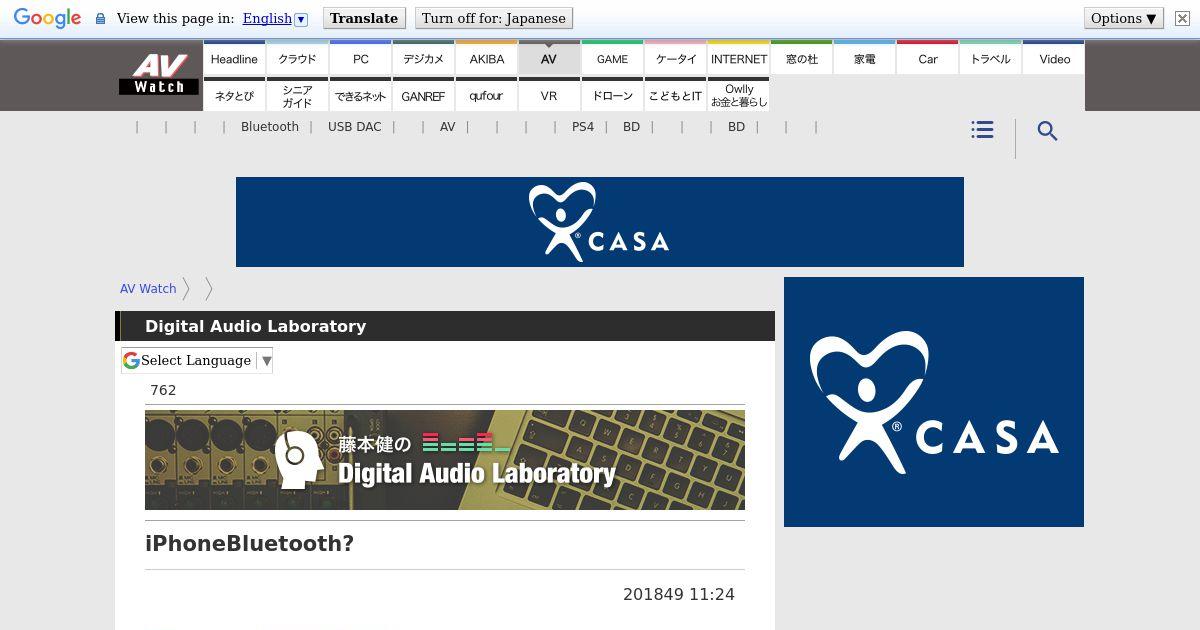Click the AV topic link in subnav
The image size is (1200, 630).
447,127
